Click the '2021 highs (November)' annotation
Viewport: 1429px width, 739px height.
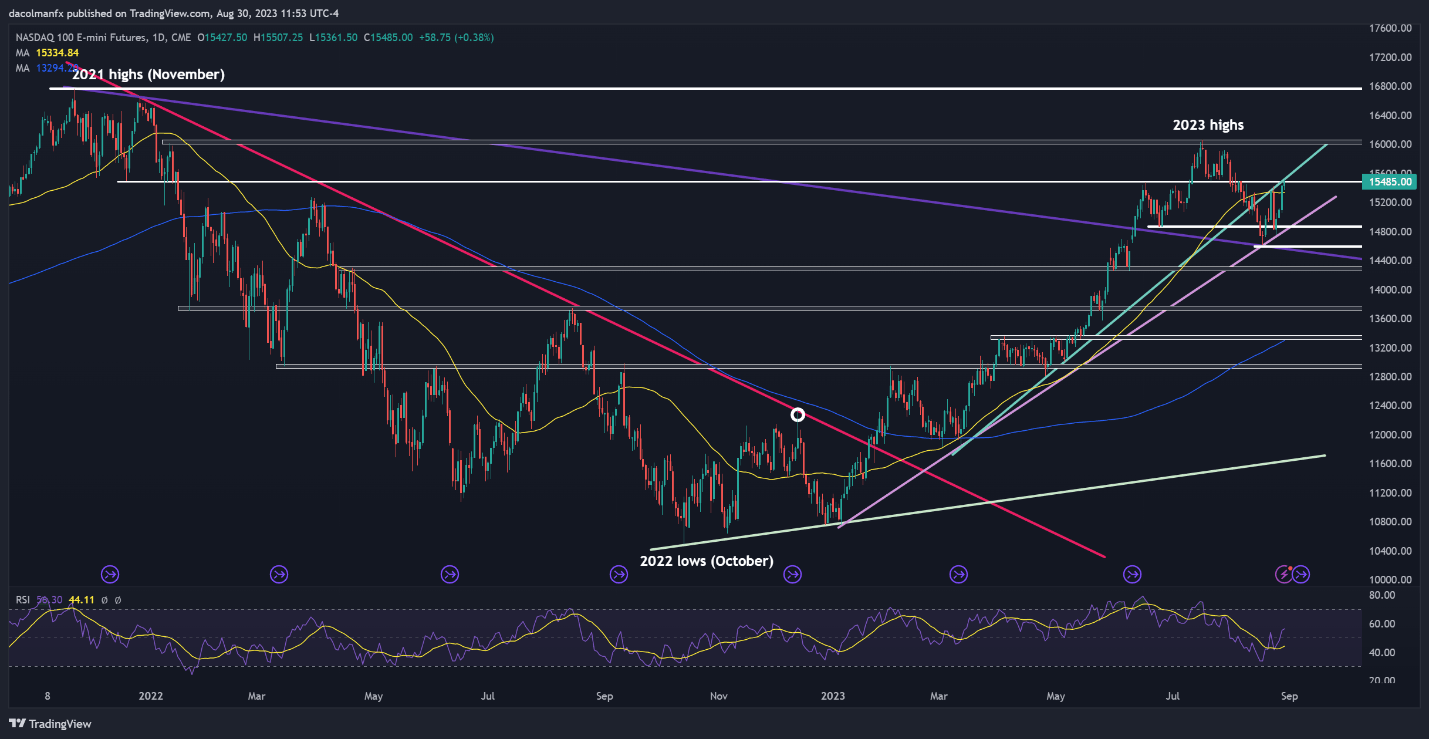[148, 74]
